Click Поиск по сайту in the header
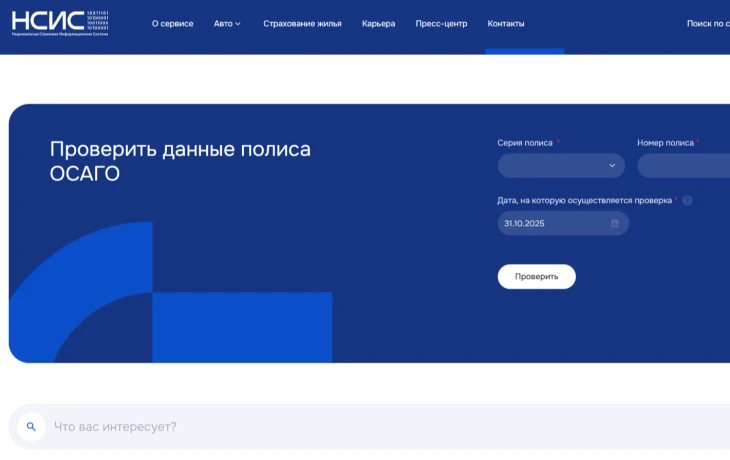The image size is (730, 460). (x=708, y=23)
